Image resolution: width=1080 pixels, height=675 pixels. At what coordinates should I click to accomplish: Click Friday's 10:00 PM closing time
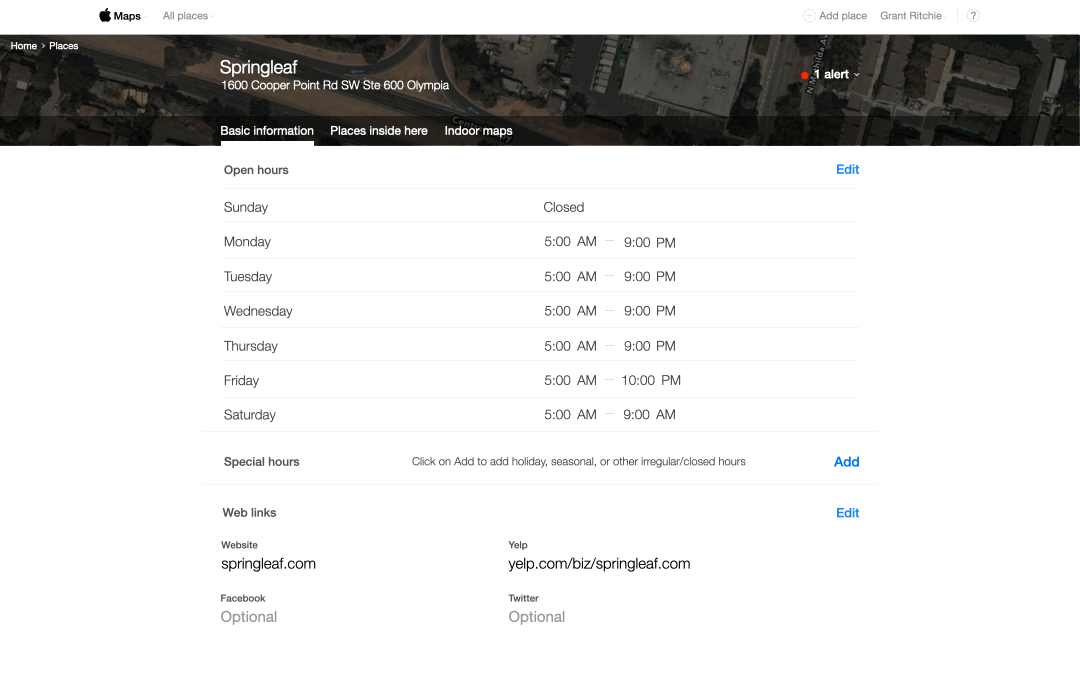point(651,381)
